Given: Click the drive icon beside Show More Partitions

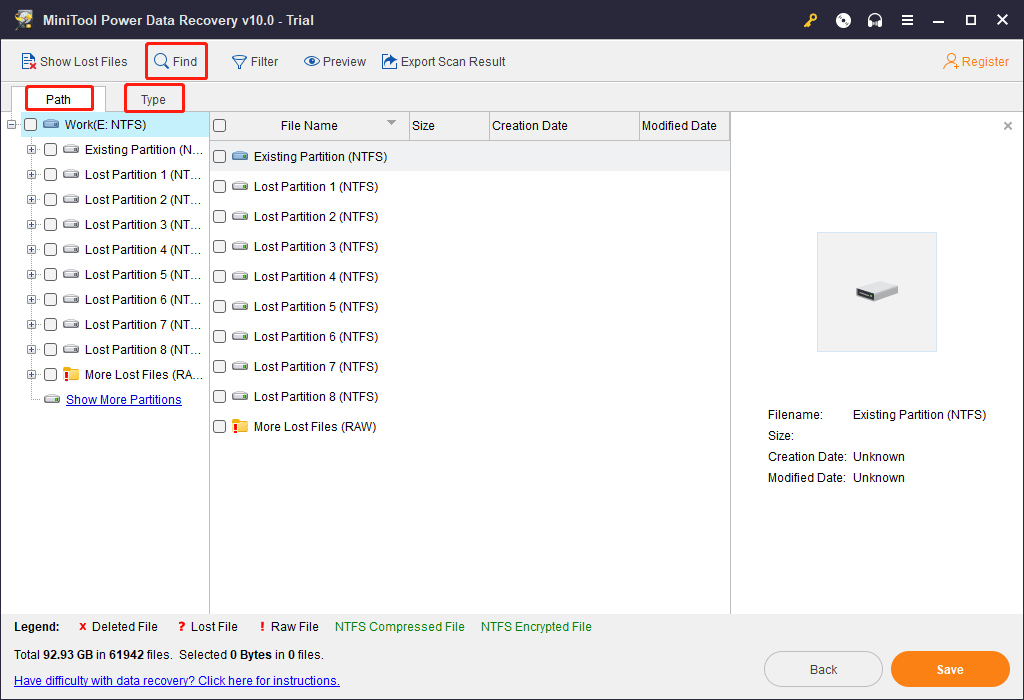Looking at the screenshot, I should 52,399.
